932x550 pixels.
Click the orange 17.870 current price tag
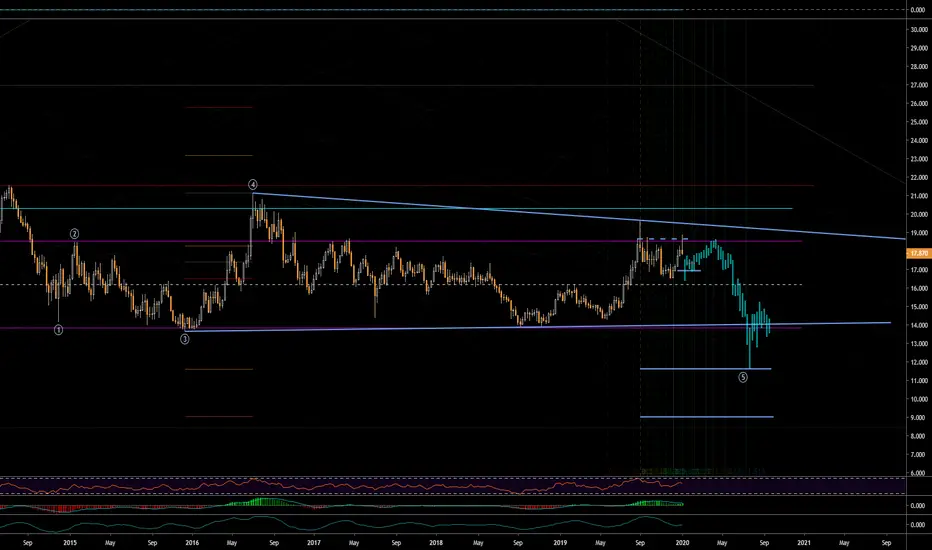[x=918, y=253]
